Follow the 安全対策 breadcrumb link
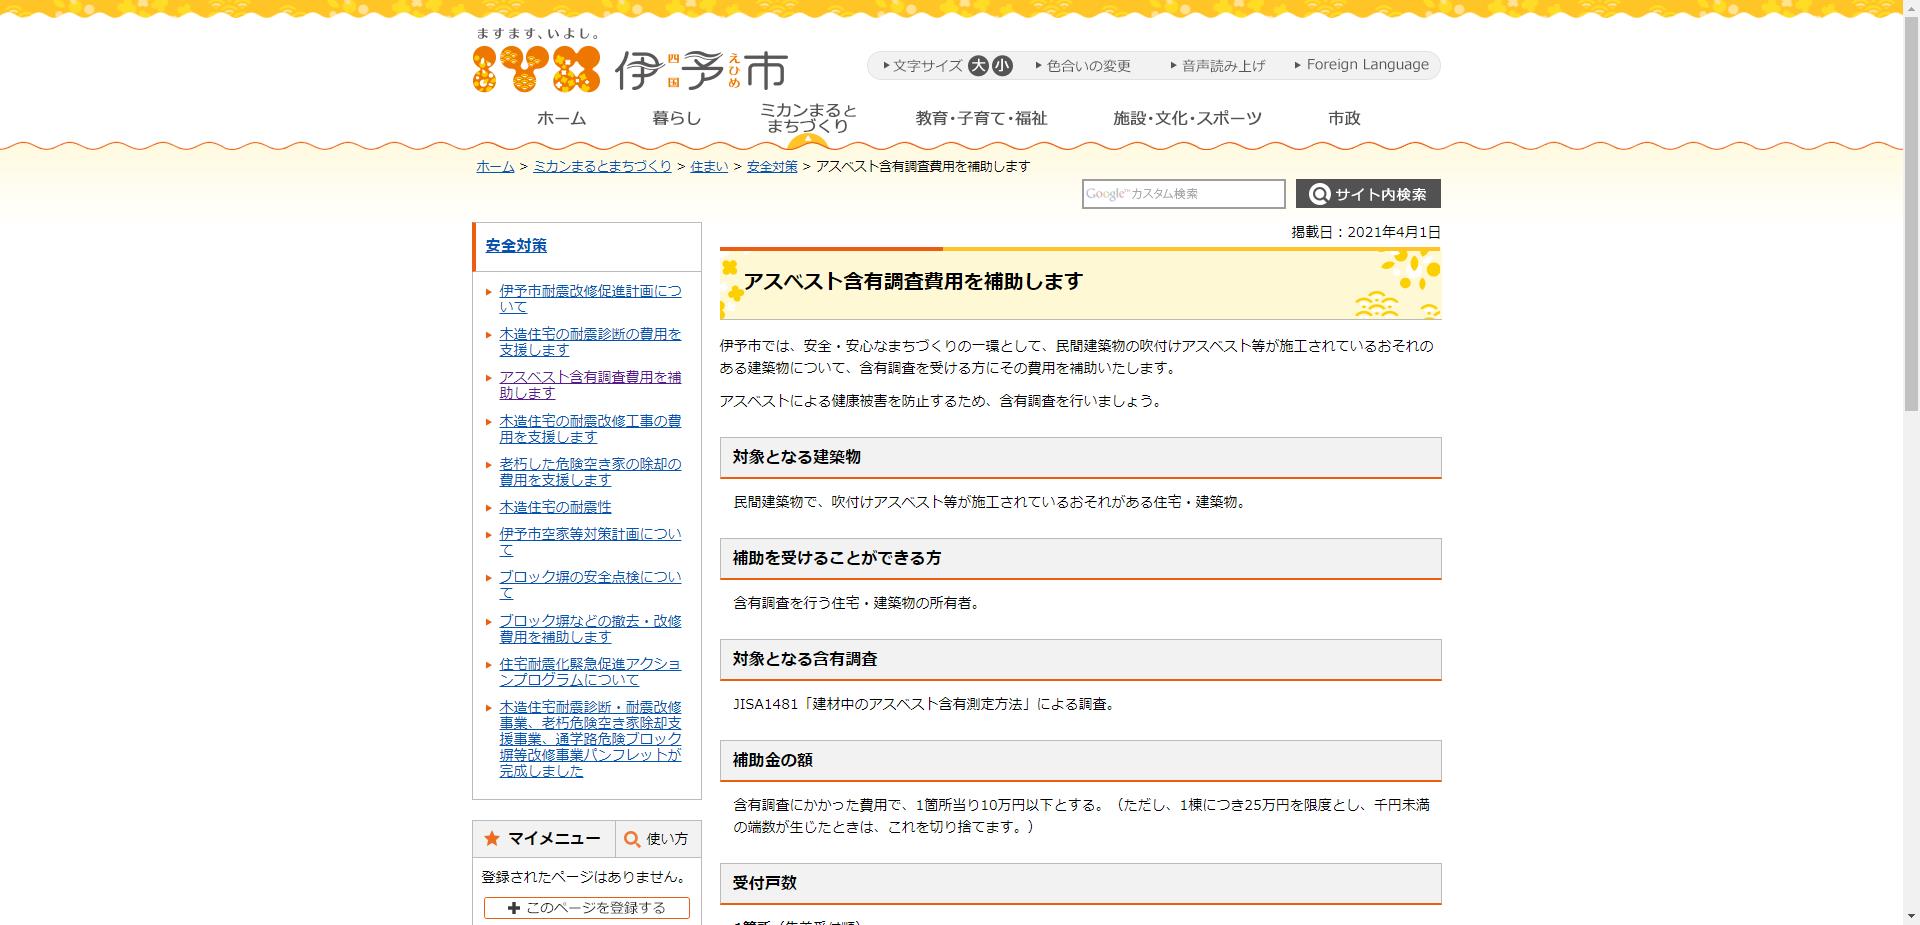 coord(771,167)
